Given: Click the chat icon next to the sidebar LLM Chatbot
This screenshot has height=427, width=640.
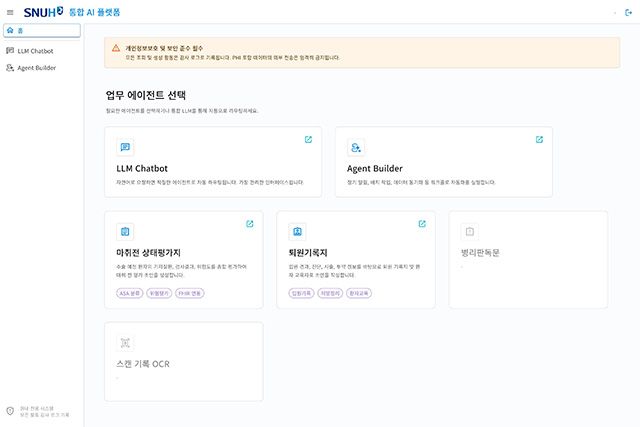Looking at the screenshot, I should click(10, 51).
